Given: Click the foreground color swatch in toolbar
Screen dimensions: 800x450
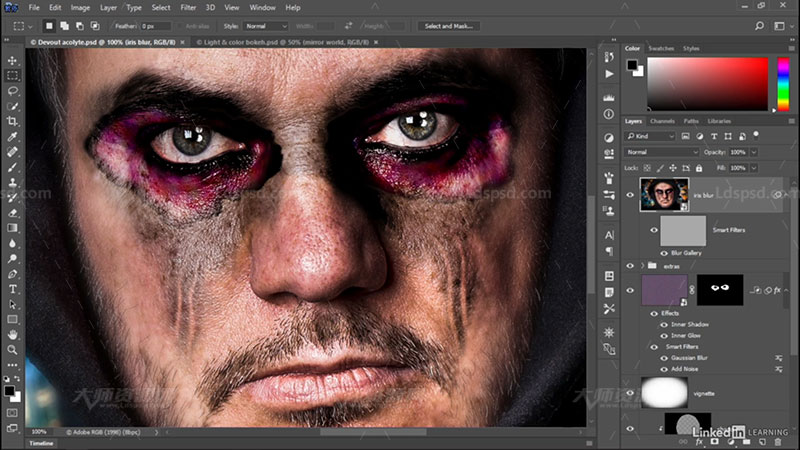Looking at the screenshot, I should coord(10,391).
